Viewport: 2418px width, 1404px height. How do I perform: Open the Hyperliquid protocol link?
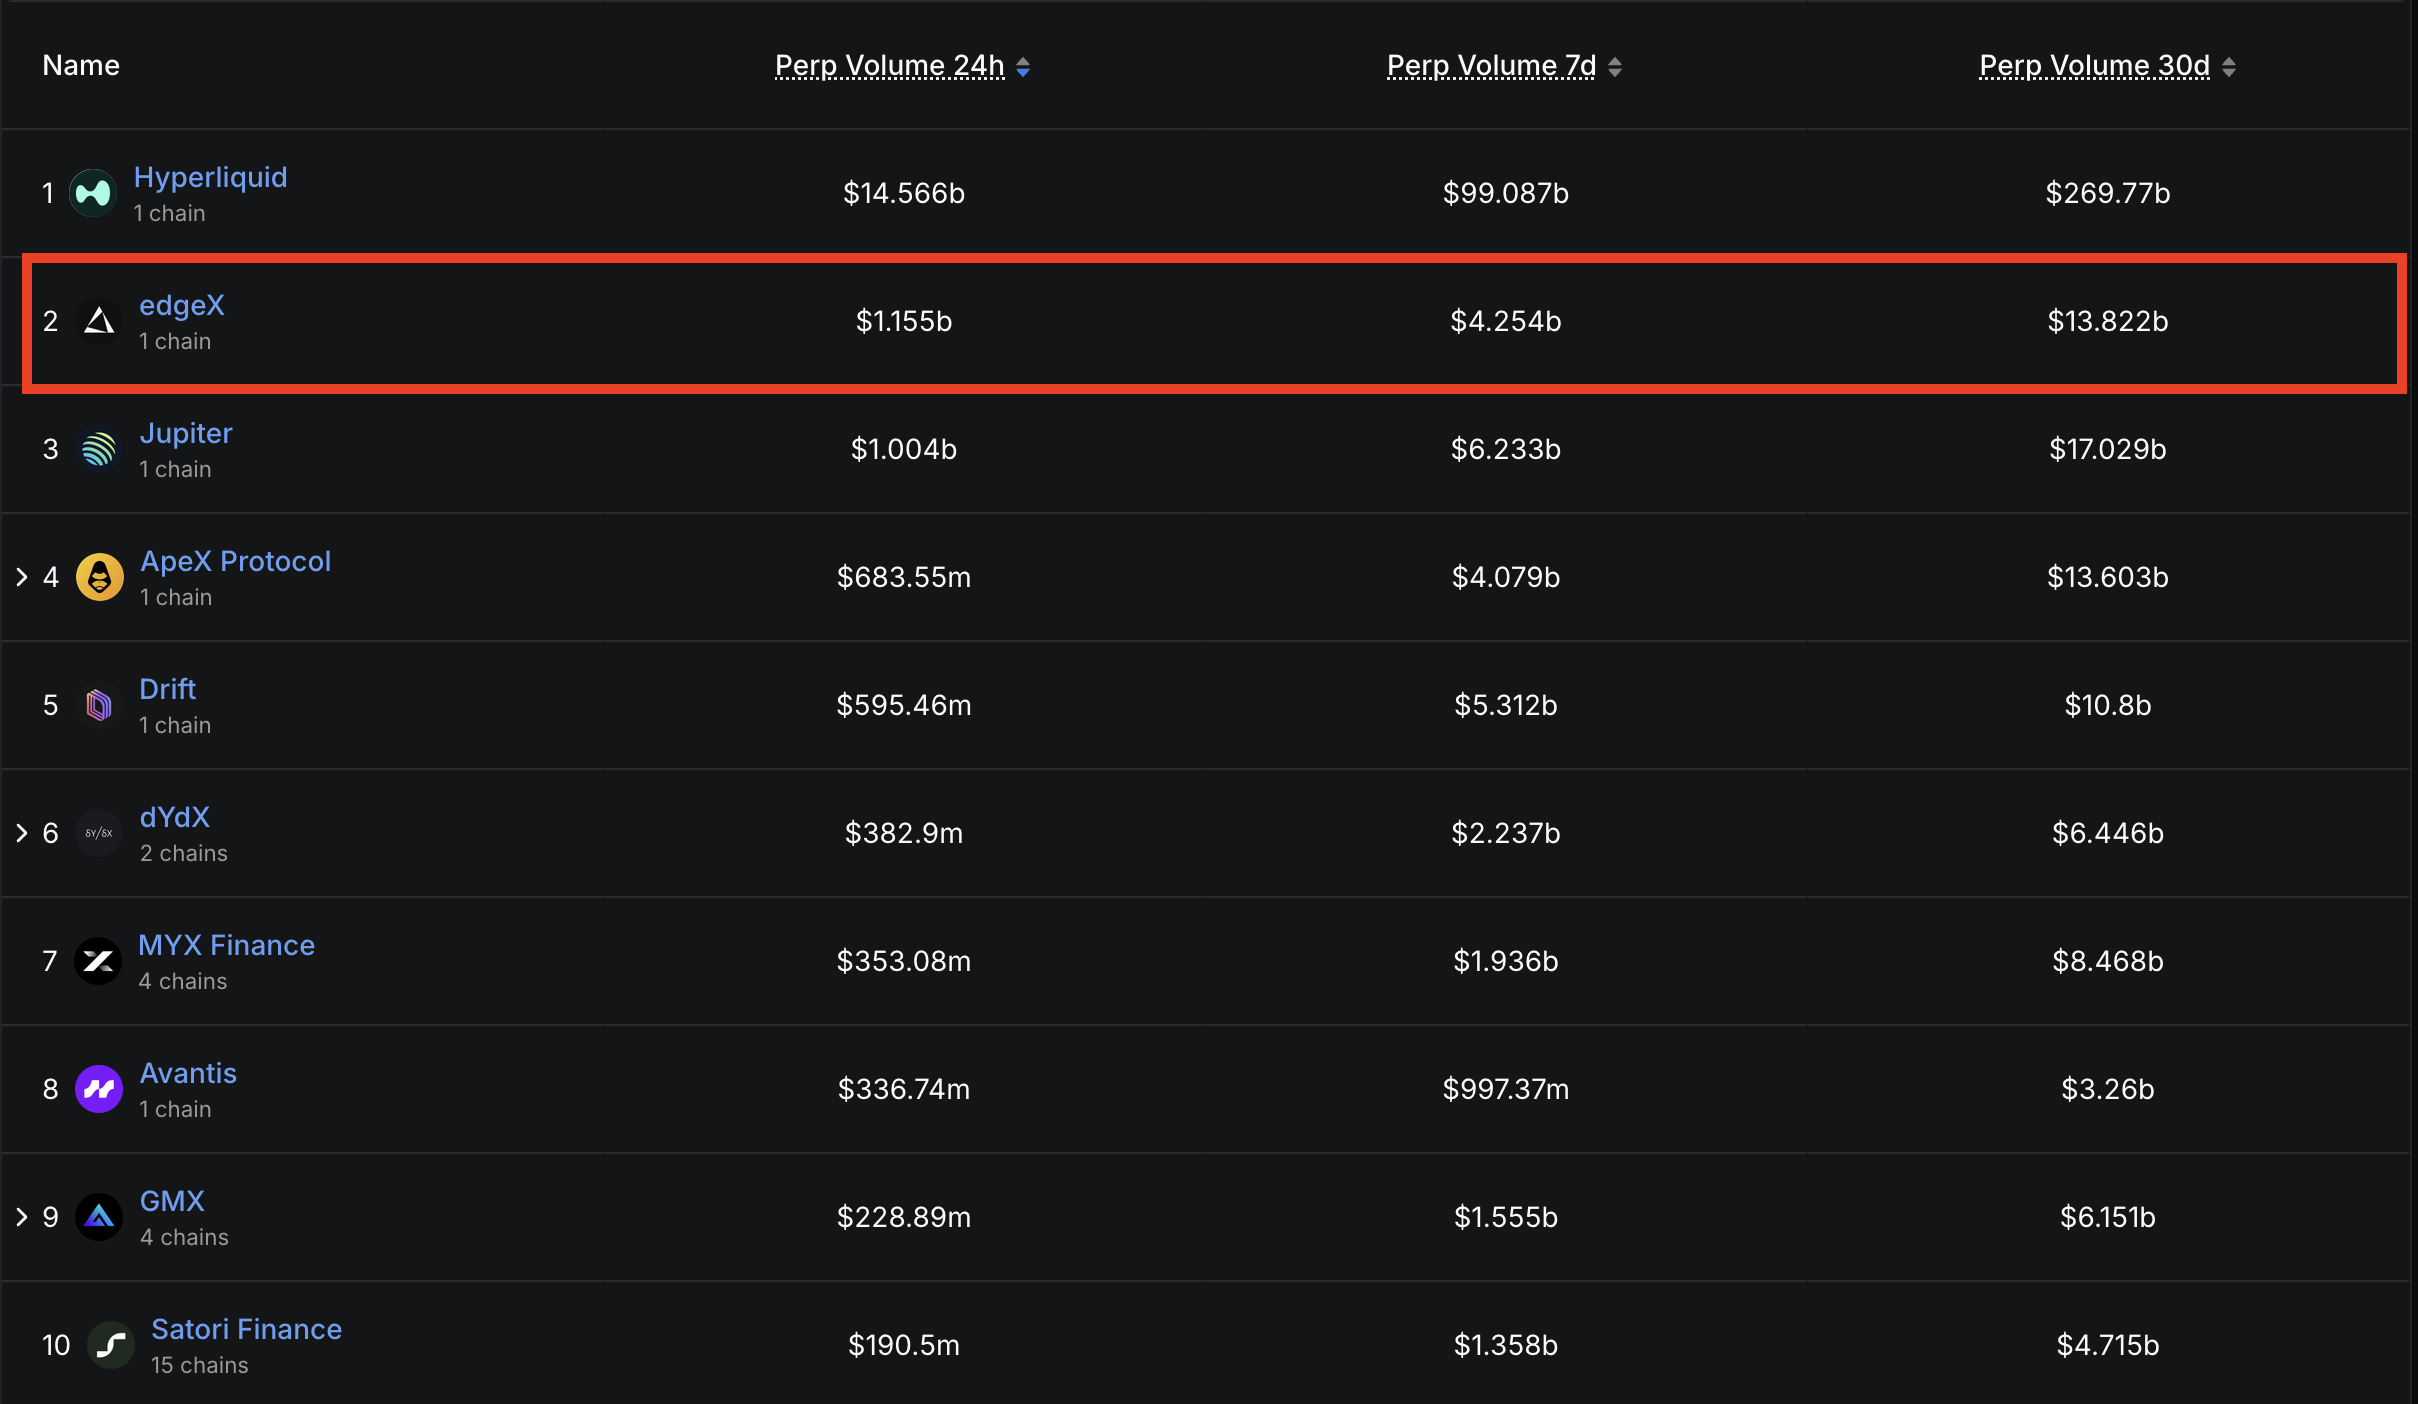(x=210, y=177)
